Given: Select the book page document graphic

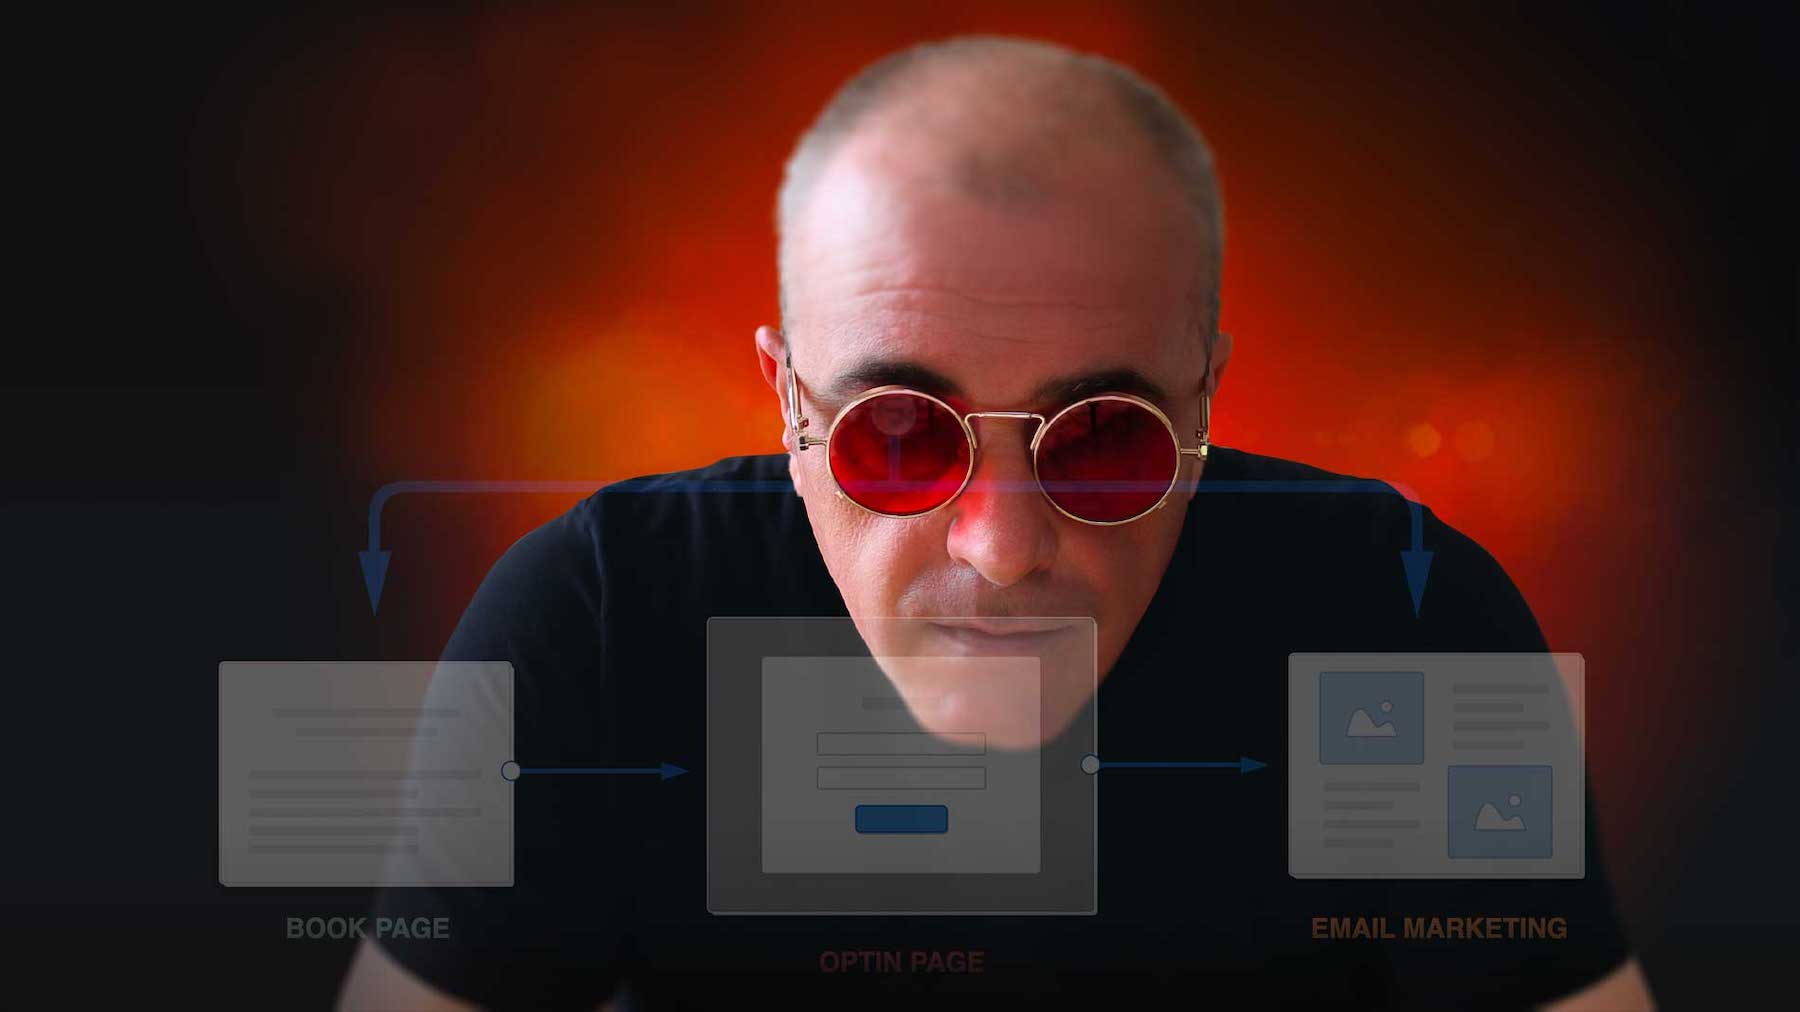Looking at the screenshot, I should [x=366, y=773].
